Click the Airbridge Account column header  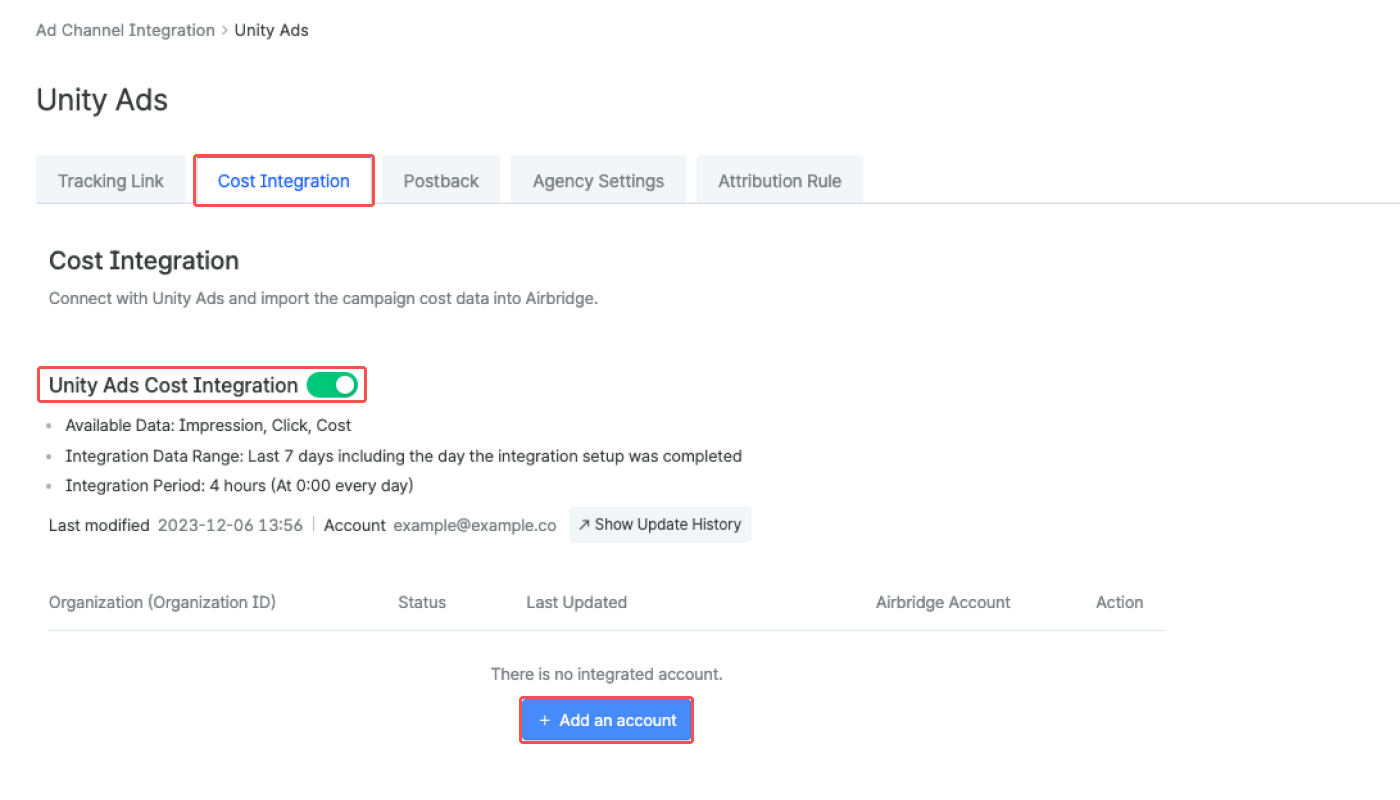(x=943, y=602)
